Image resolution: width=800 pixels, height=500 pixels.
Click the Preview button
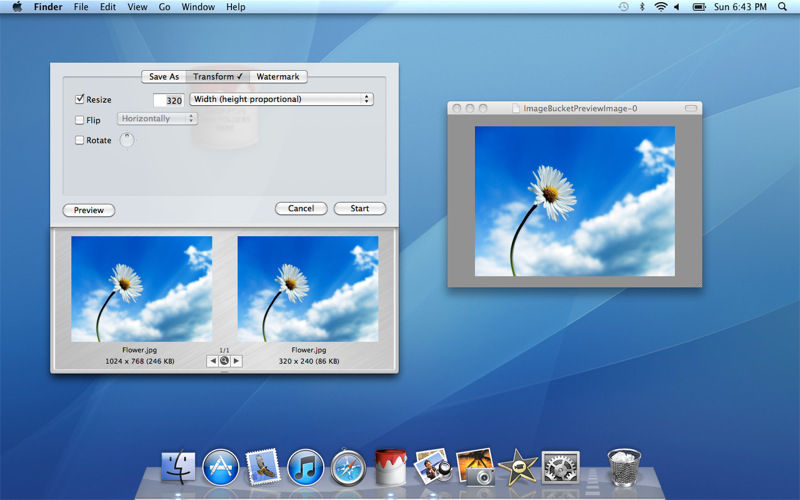(x=89, y=210)
